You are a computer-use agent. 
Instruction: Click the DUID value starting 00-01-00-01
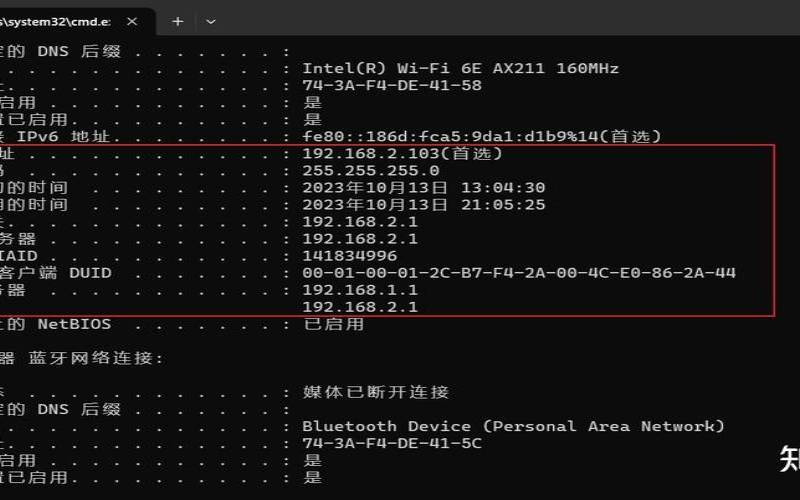[x=519, y=272]
